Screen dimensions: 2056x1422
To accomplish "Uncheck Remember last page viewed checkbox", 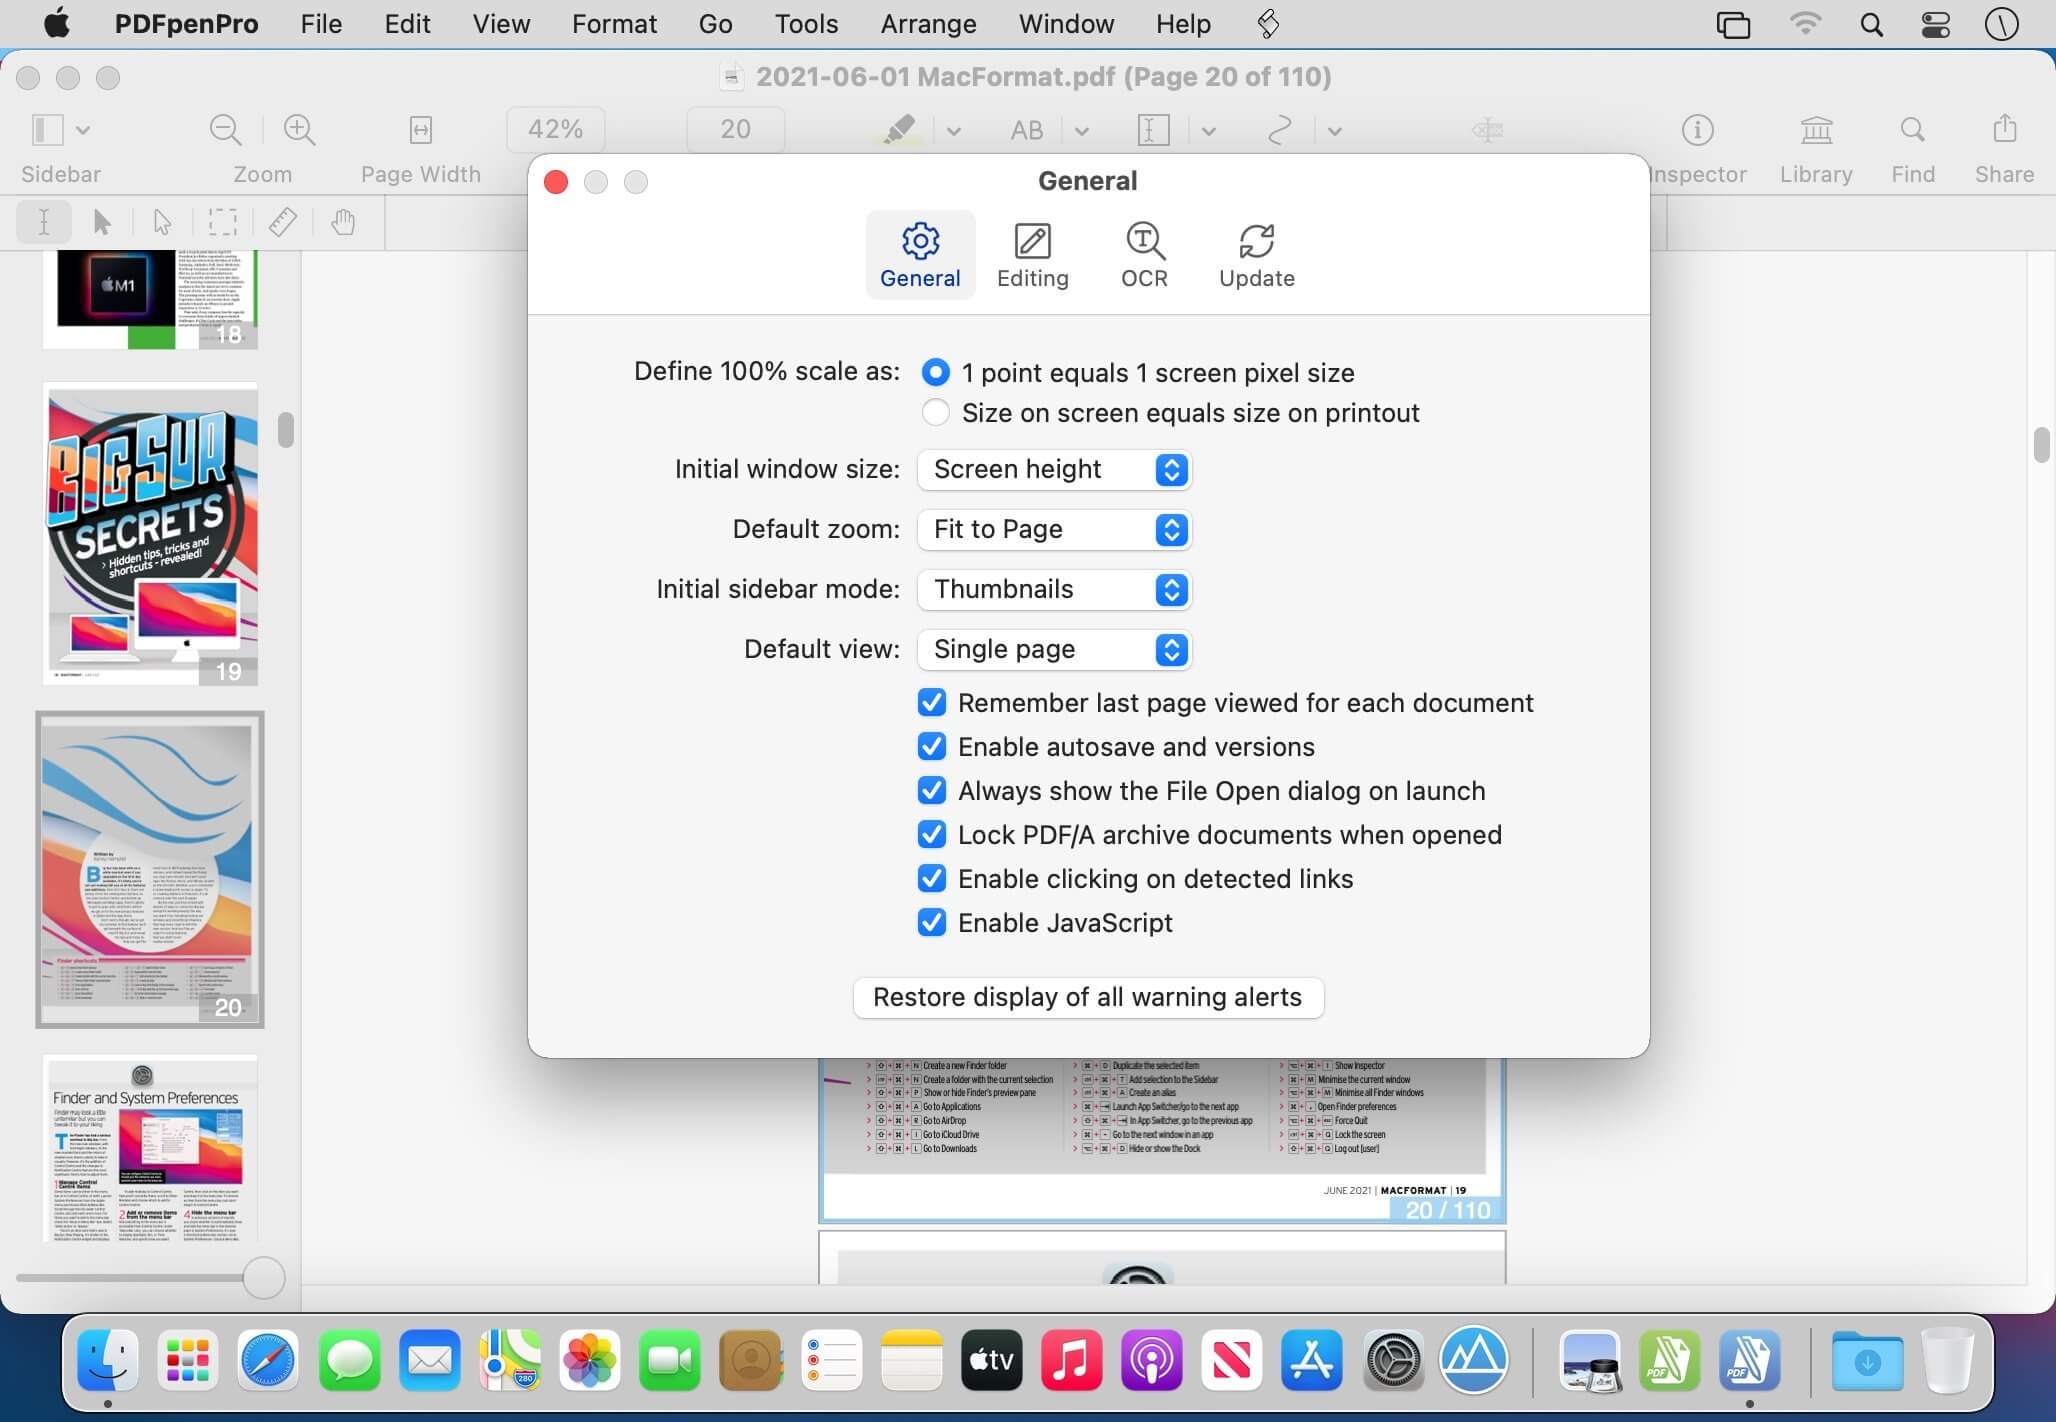I will tap(932, 703).
